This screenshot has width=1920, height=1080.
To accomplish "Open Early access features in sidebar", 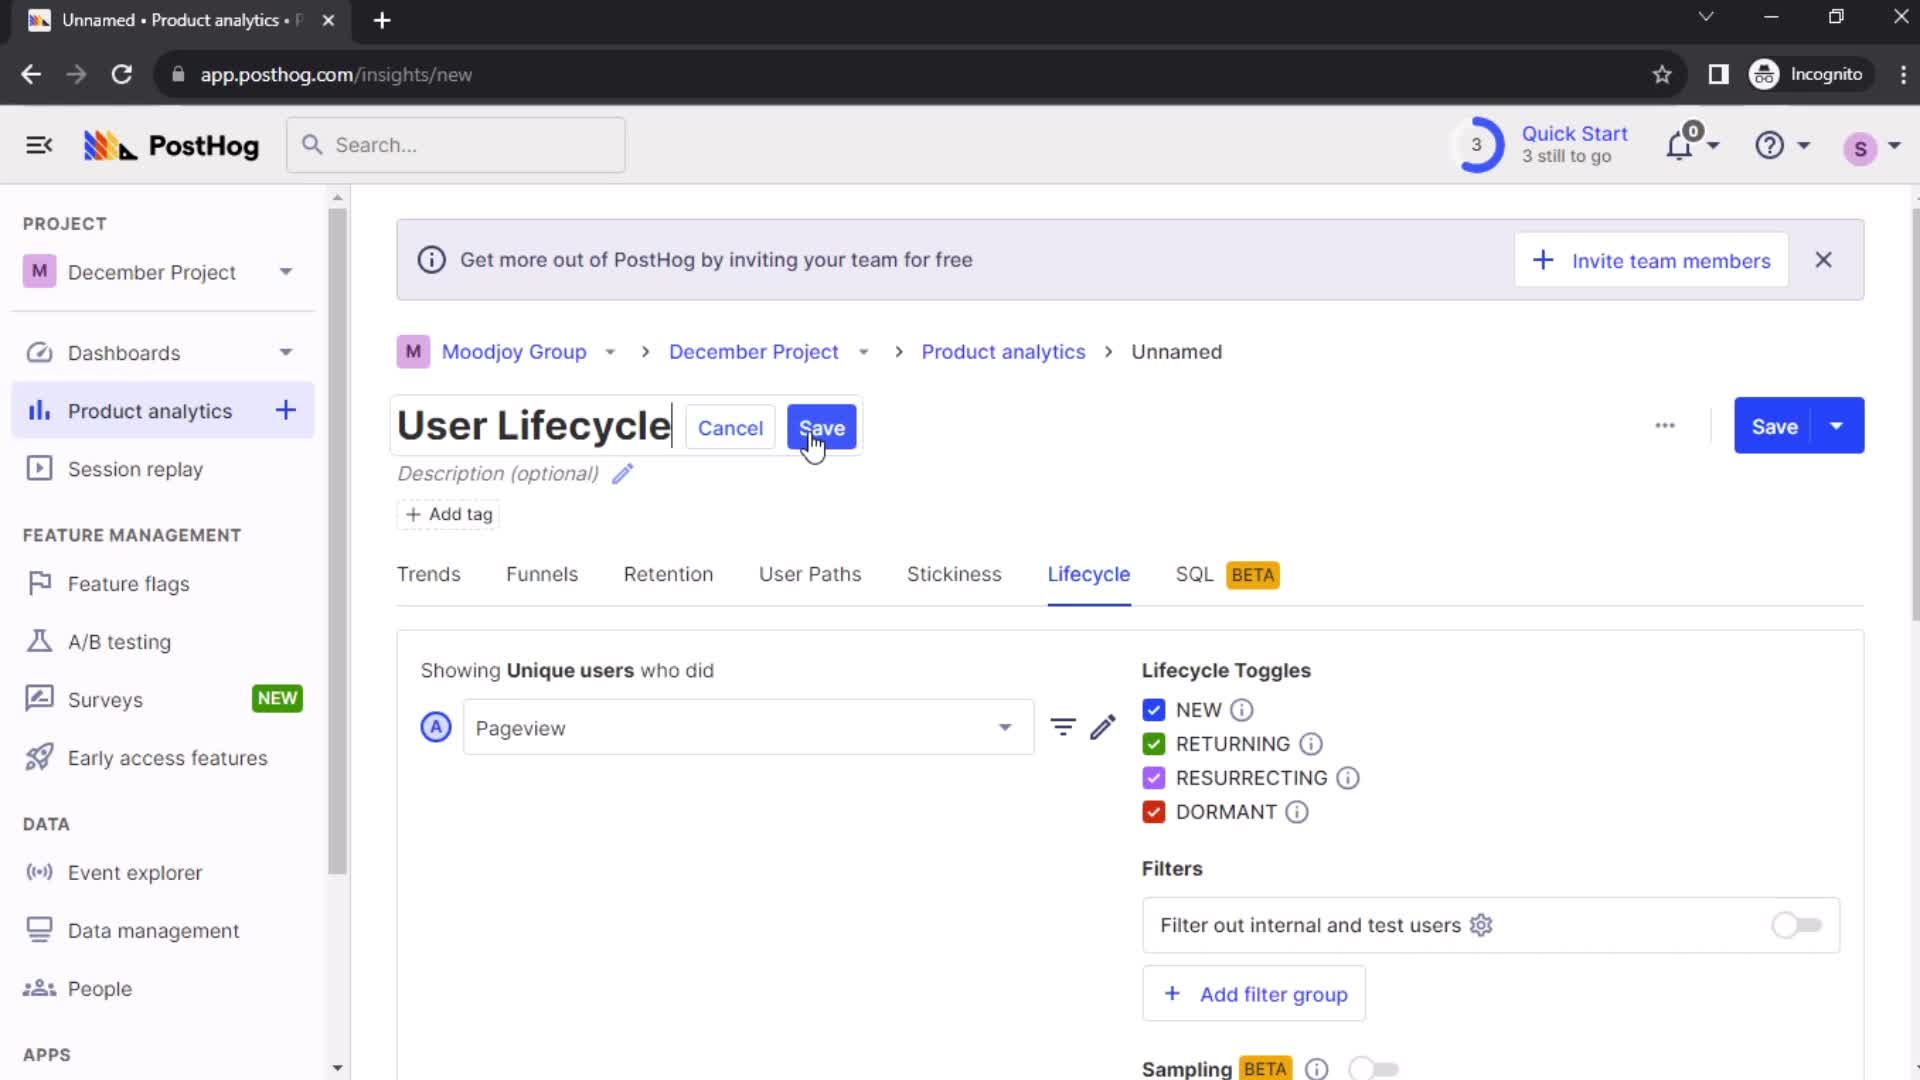I will pyautogui.click(x=167, y=758).
